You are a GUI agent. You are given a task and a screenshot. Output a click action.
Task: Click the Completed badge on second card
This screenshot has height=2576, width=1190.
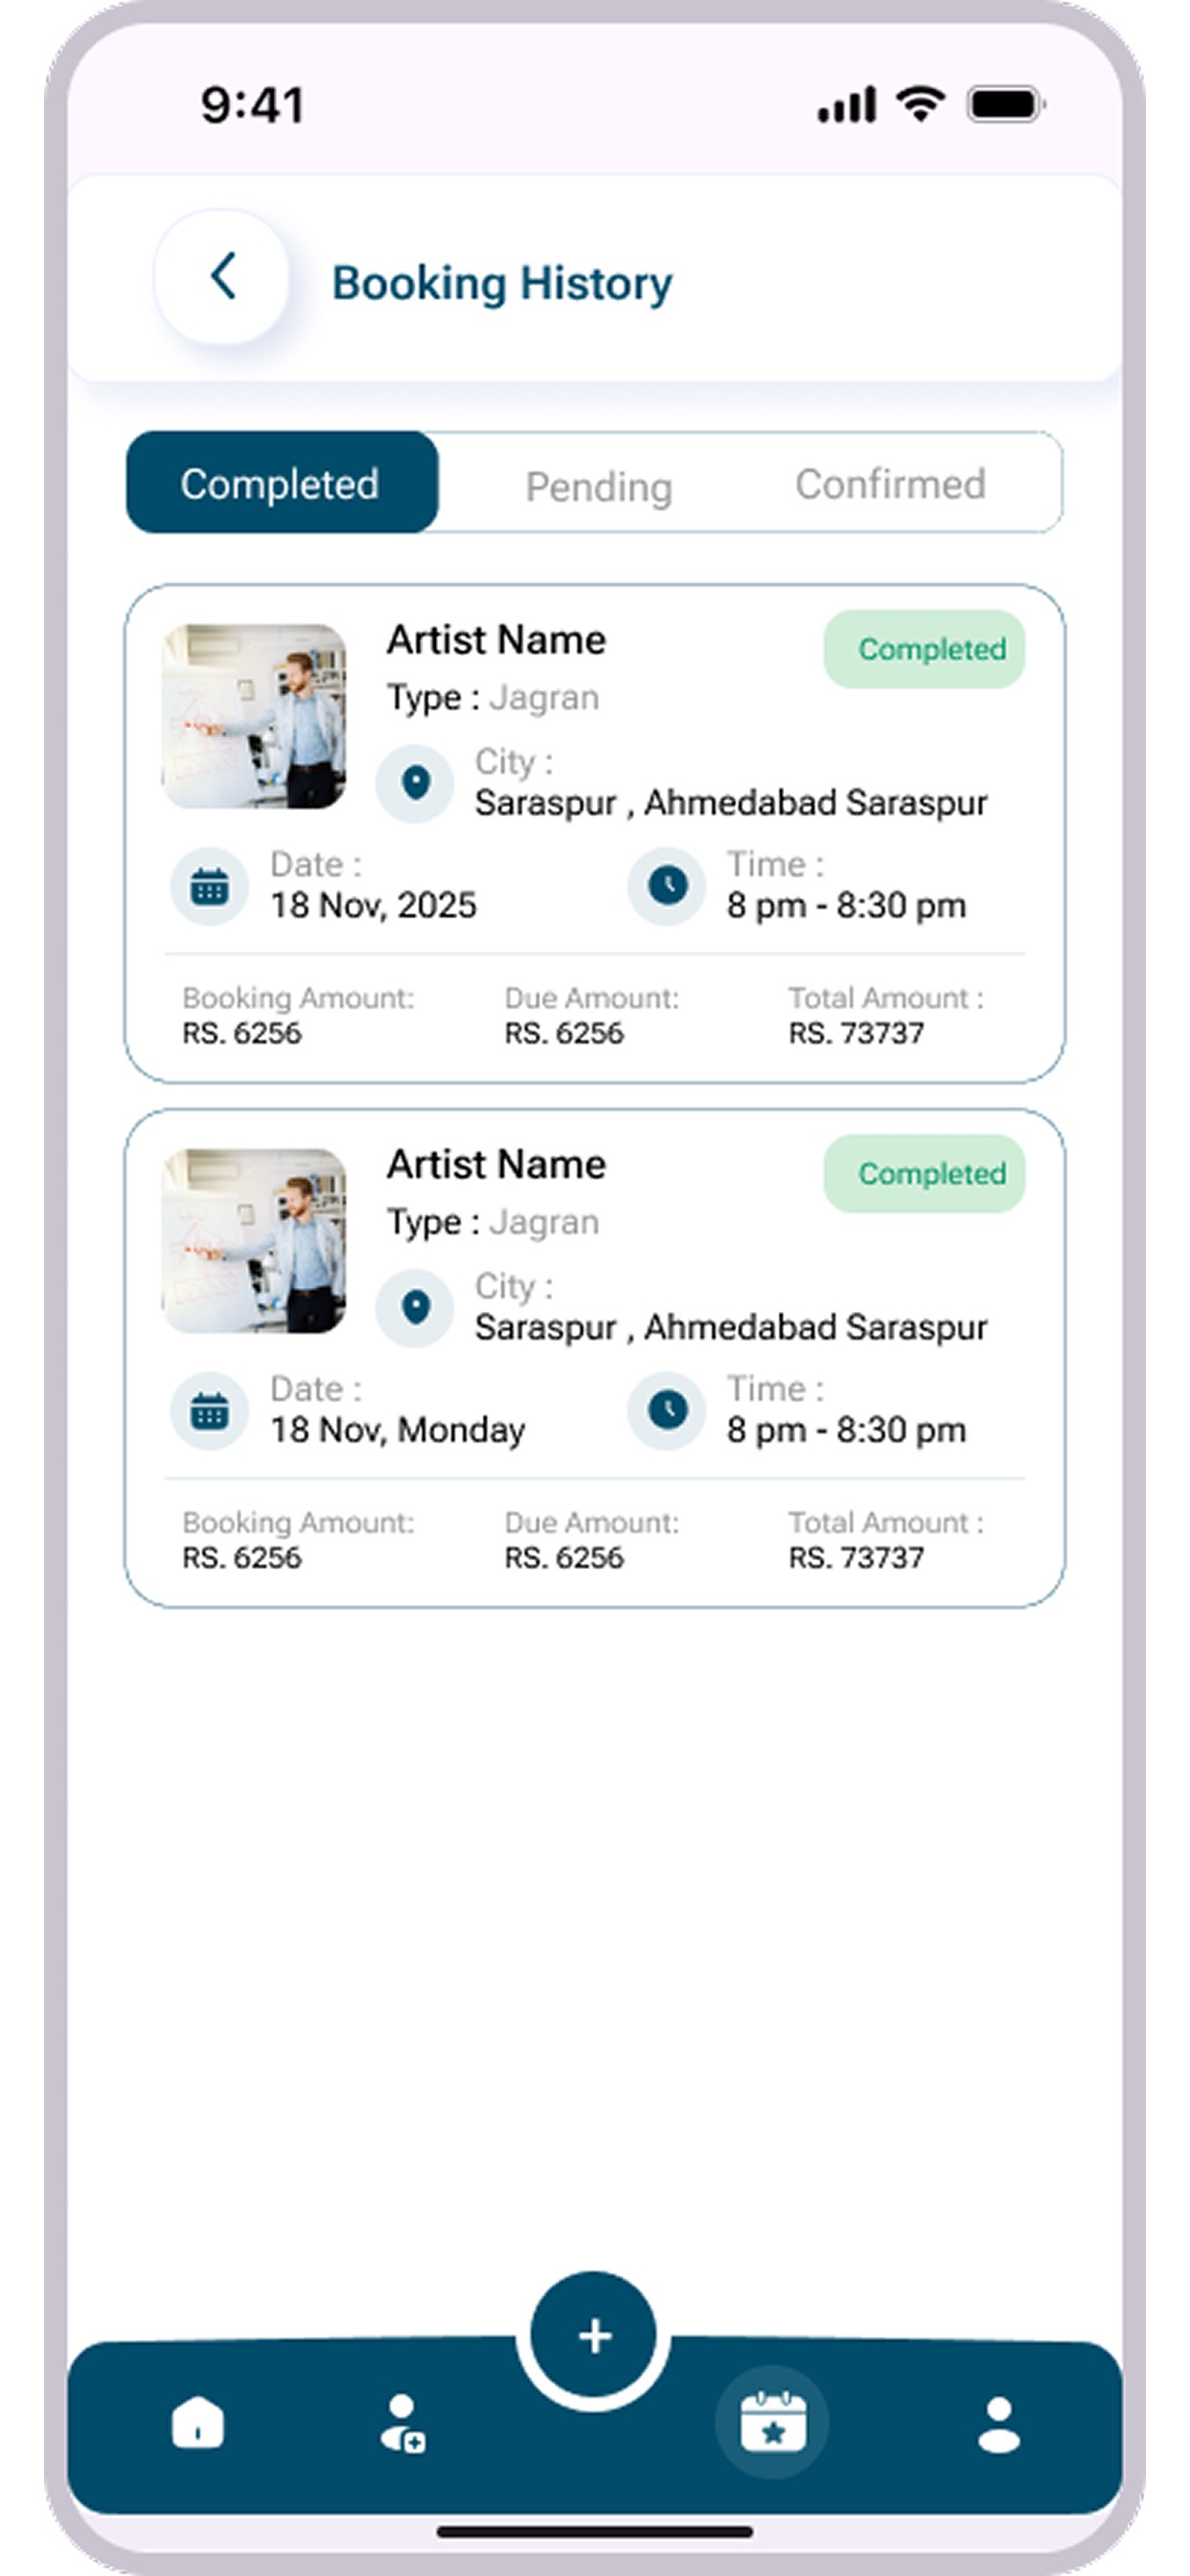924,1174
